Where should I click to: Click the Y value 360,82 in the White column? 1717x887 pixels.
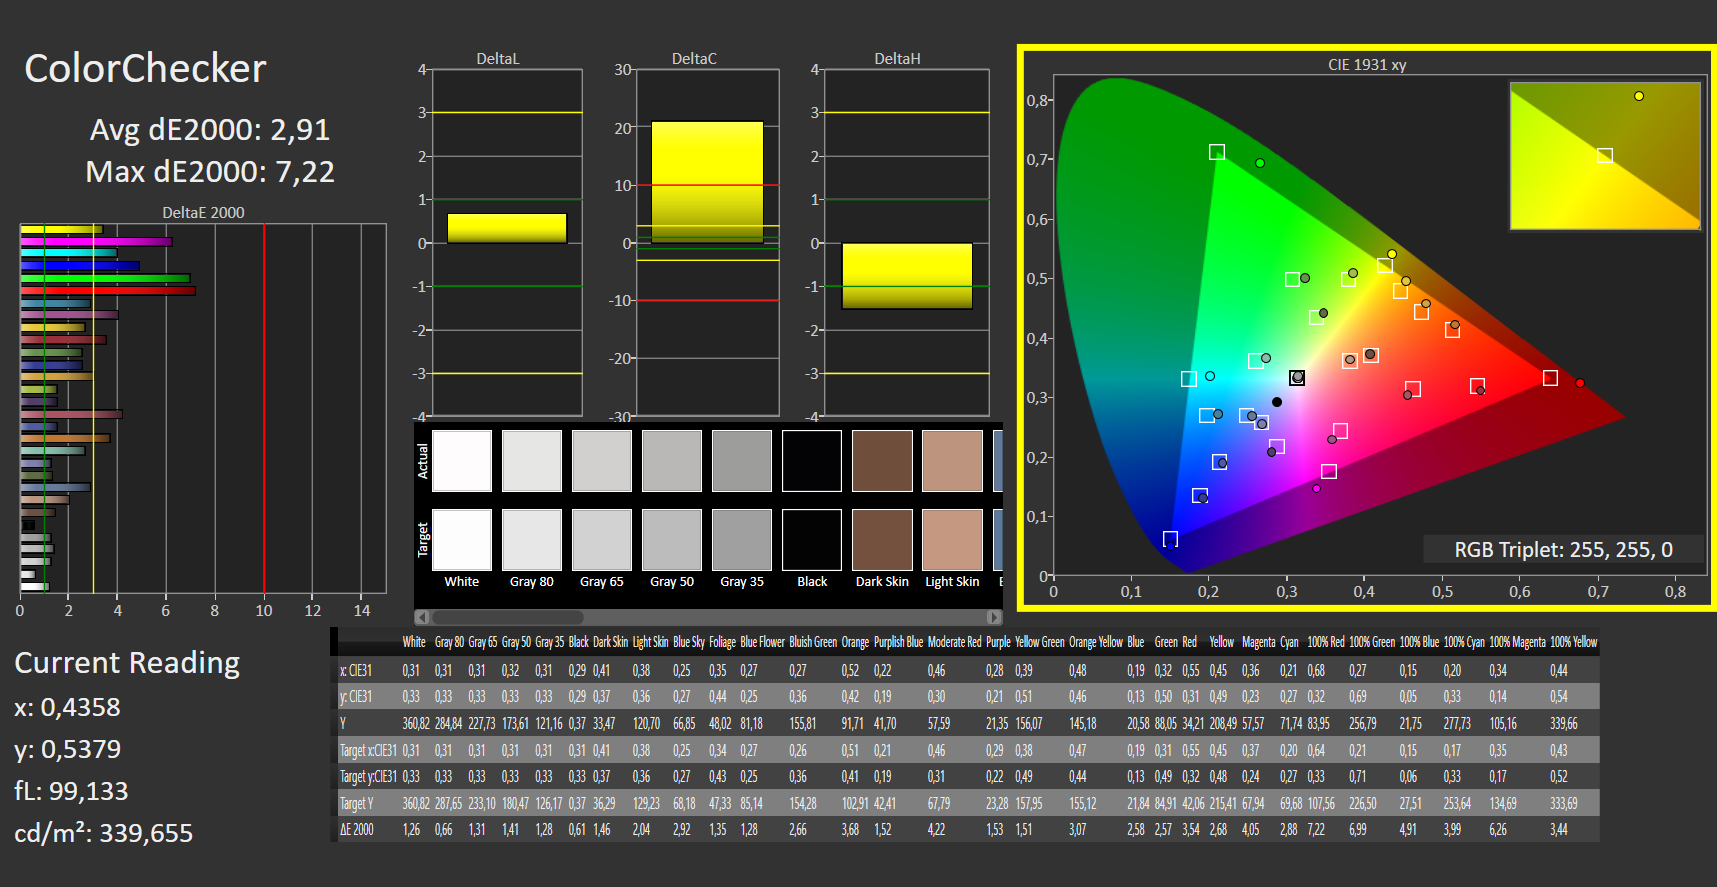[416, 723]
